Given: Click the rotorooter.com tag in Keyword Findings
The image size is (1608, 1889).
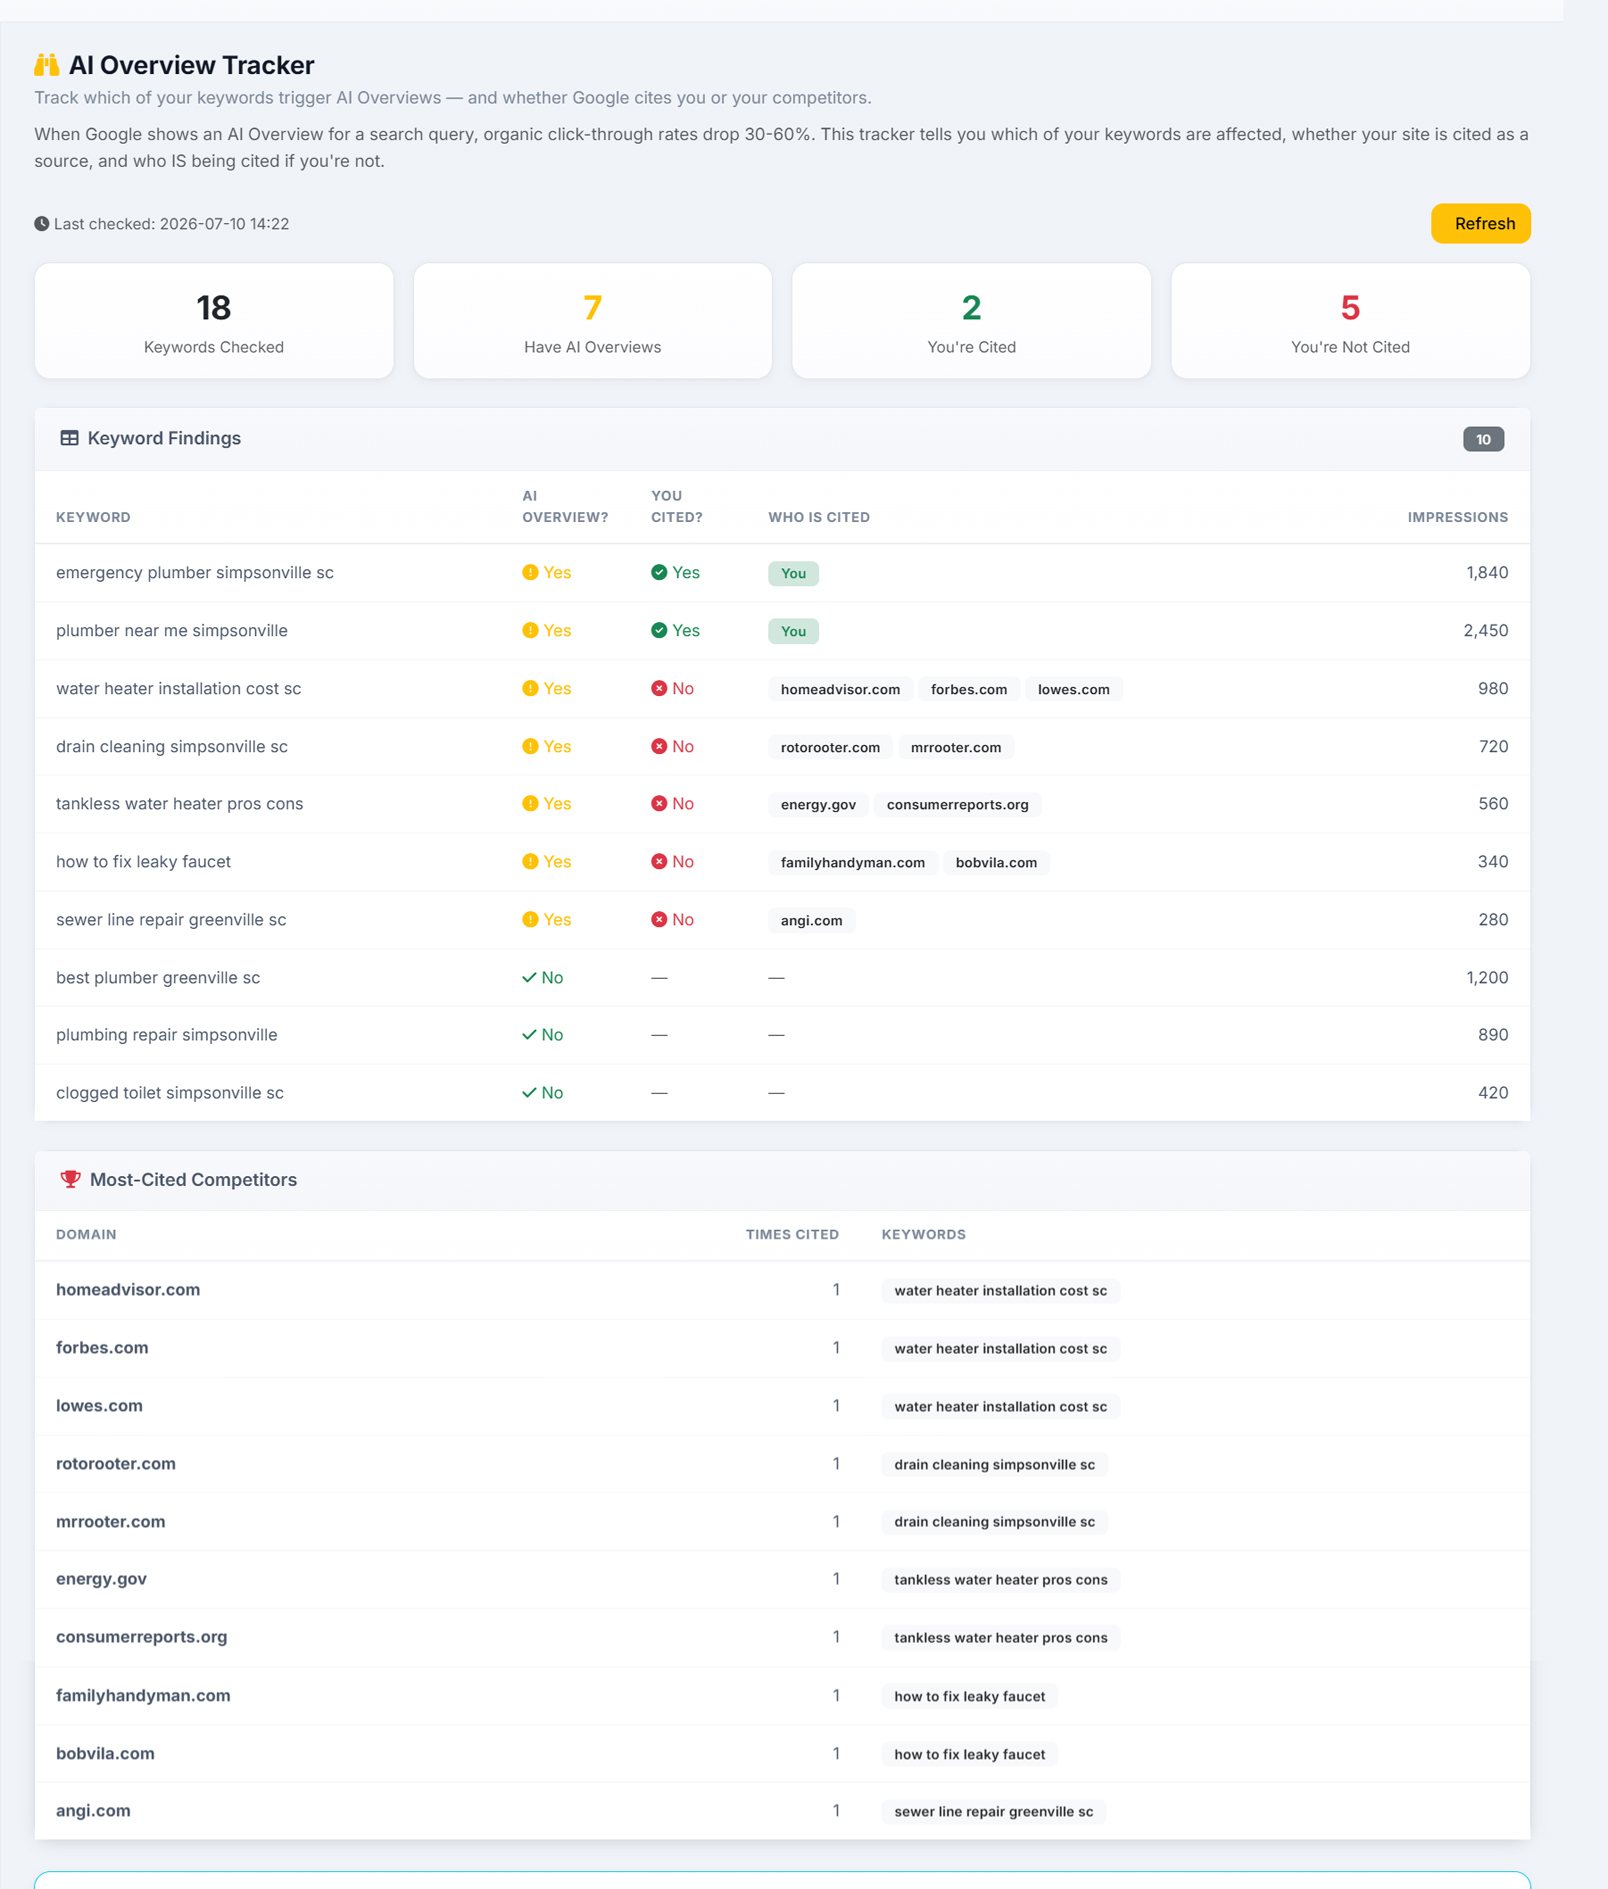Looking at the screenshot, I should point(830,747).
